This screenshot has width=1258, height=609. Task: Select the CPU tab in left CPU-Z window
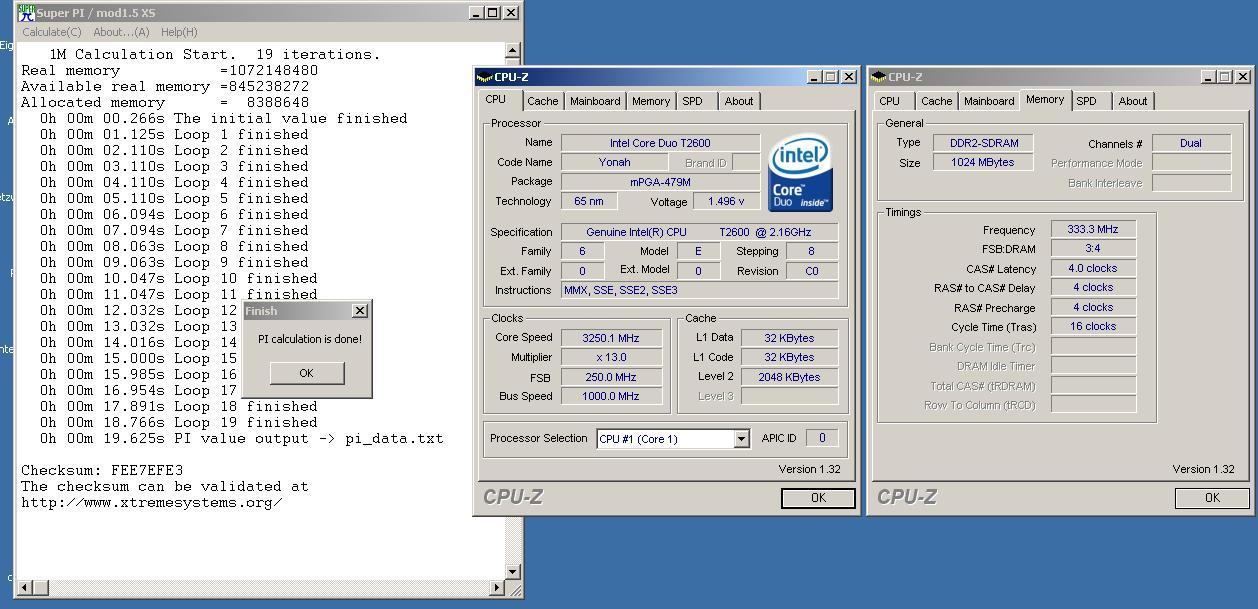tap(496, 100)
